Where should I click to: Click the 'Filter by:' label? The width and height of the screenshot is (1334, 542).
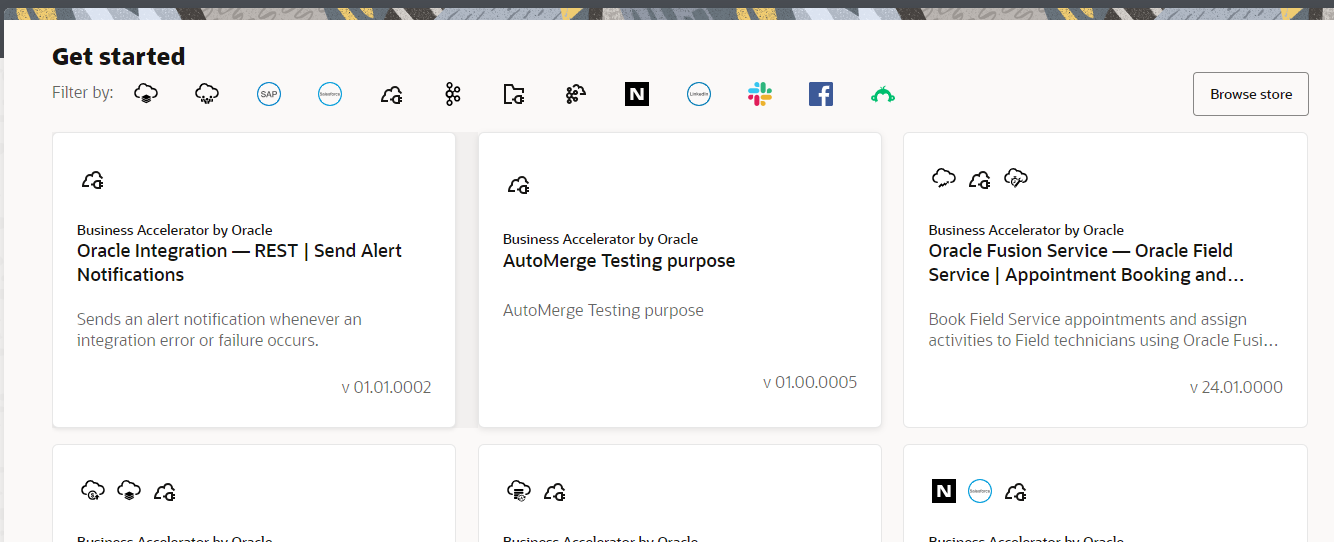pos(83,92)
